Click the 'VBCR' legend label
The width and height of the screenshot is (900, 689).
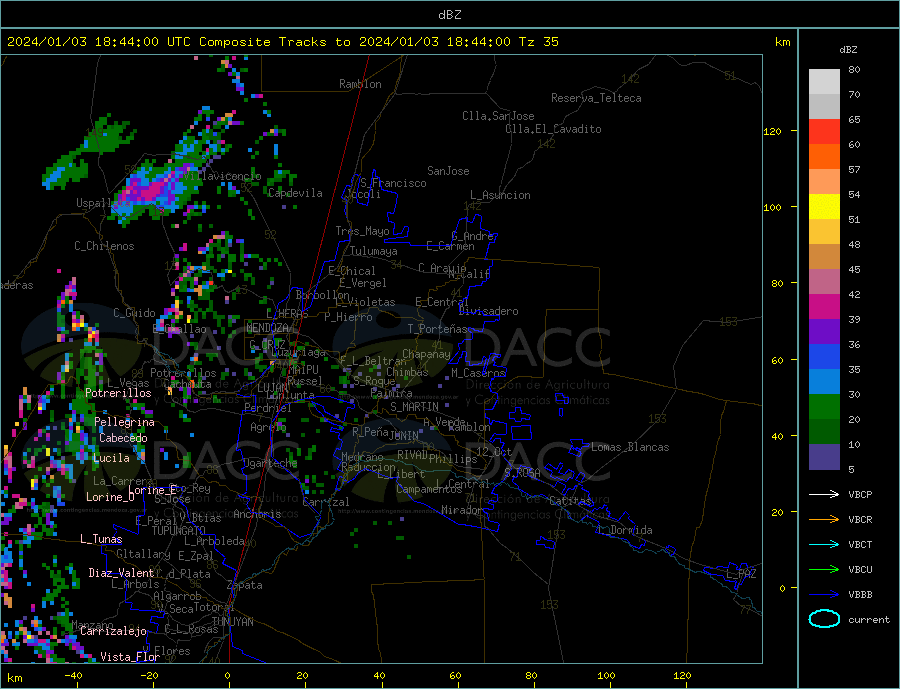pos(860,520)
